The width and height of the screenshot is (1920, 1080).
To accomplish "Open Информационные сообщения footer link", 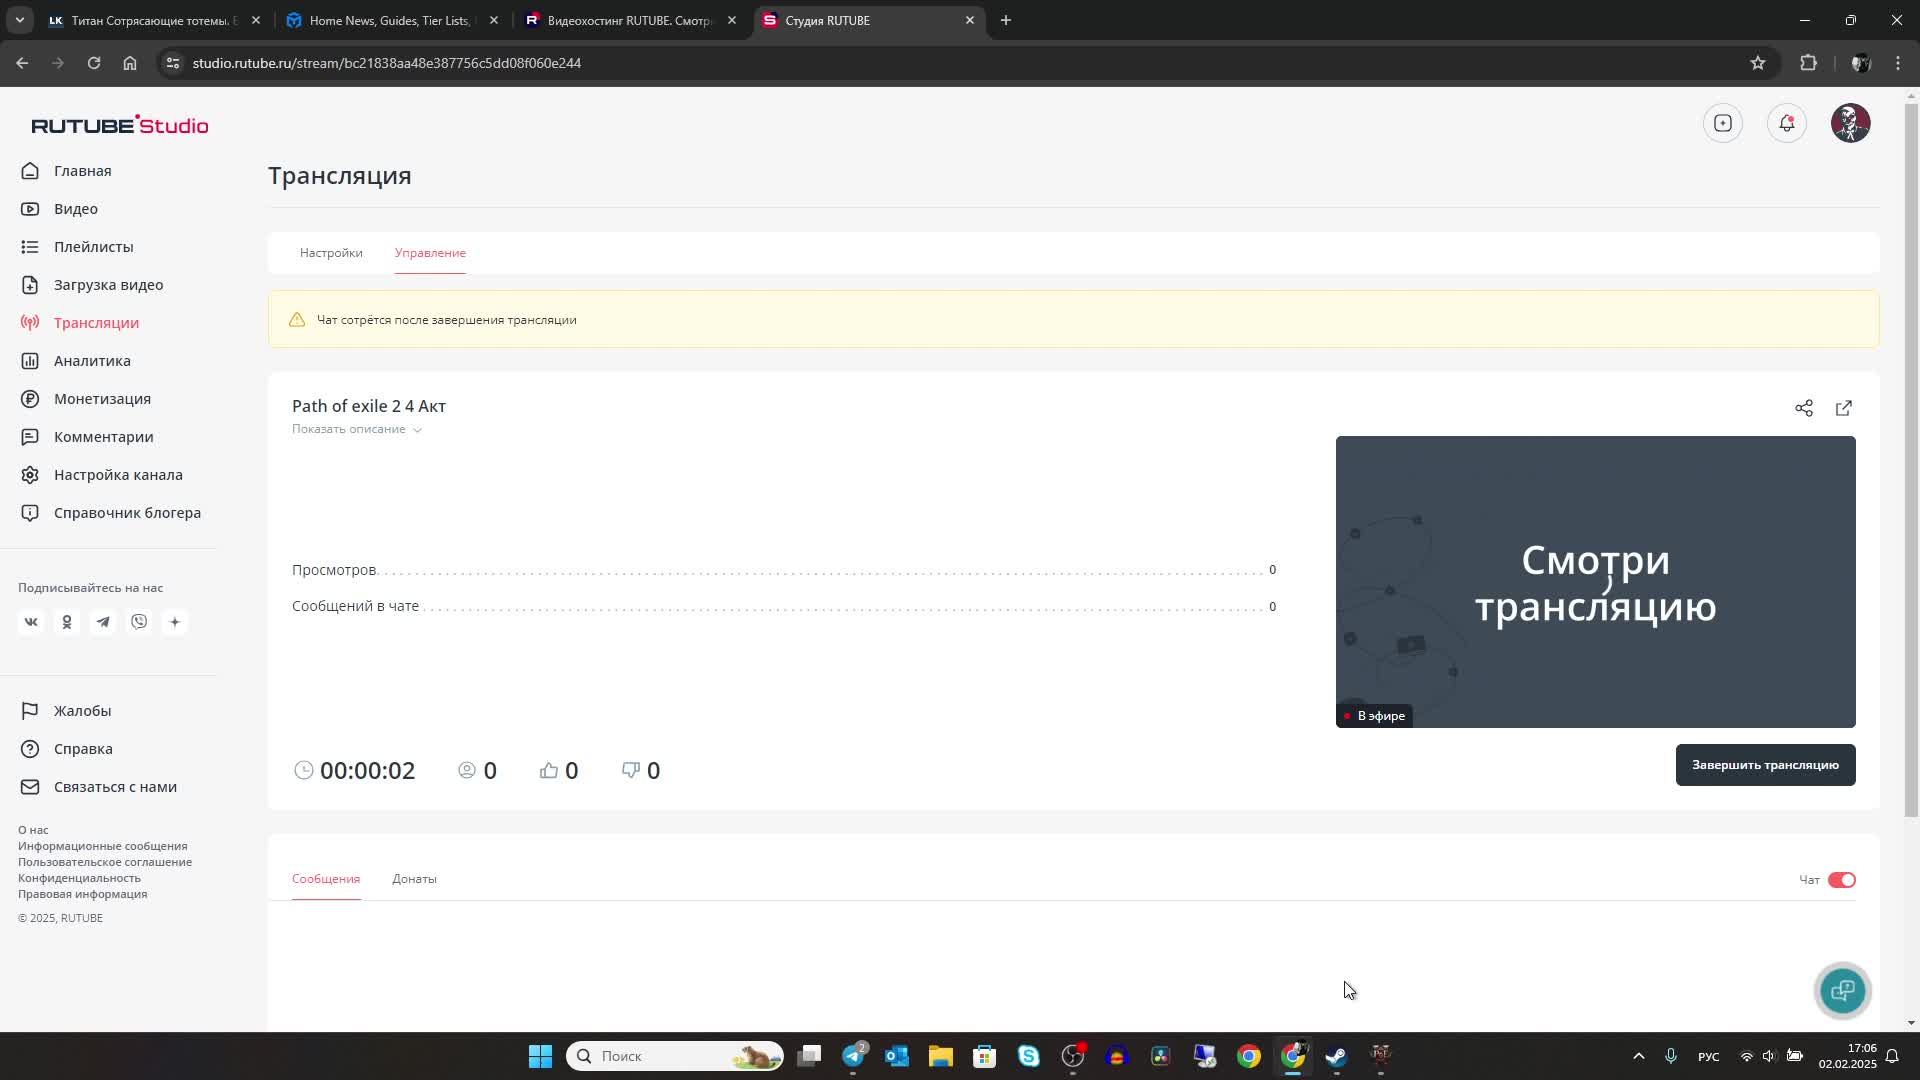I will tap(102, 846).
